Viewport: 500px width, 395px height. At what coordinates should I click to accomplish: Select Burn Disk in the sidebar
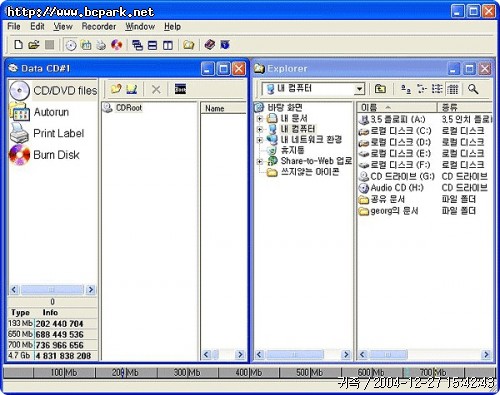[x=44, y=155]
